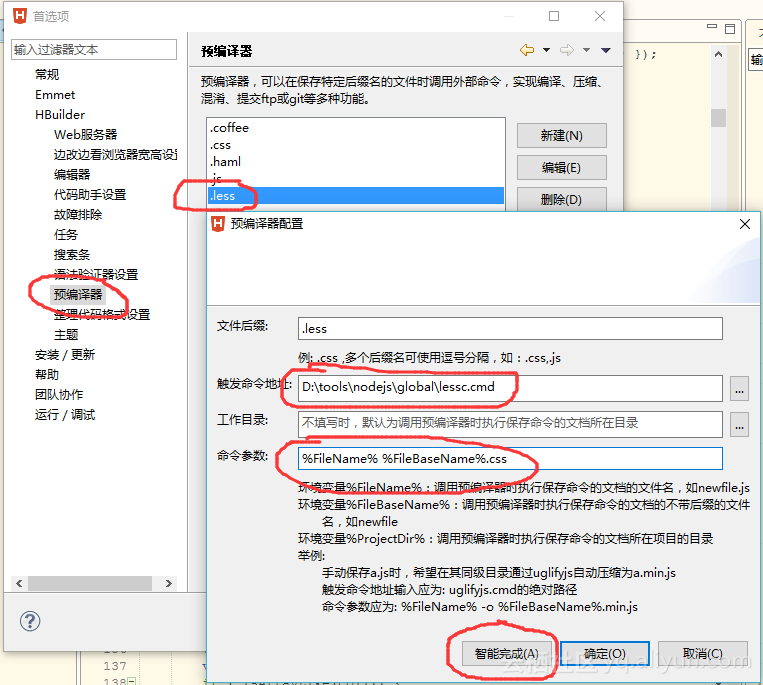Image resolution: width=763 pixels, height=685 pixels.
Task: Open 任务 settings
Action: click(66, 234)
